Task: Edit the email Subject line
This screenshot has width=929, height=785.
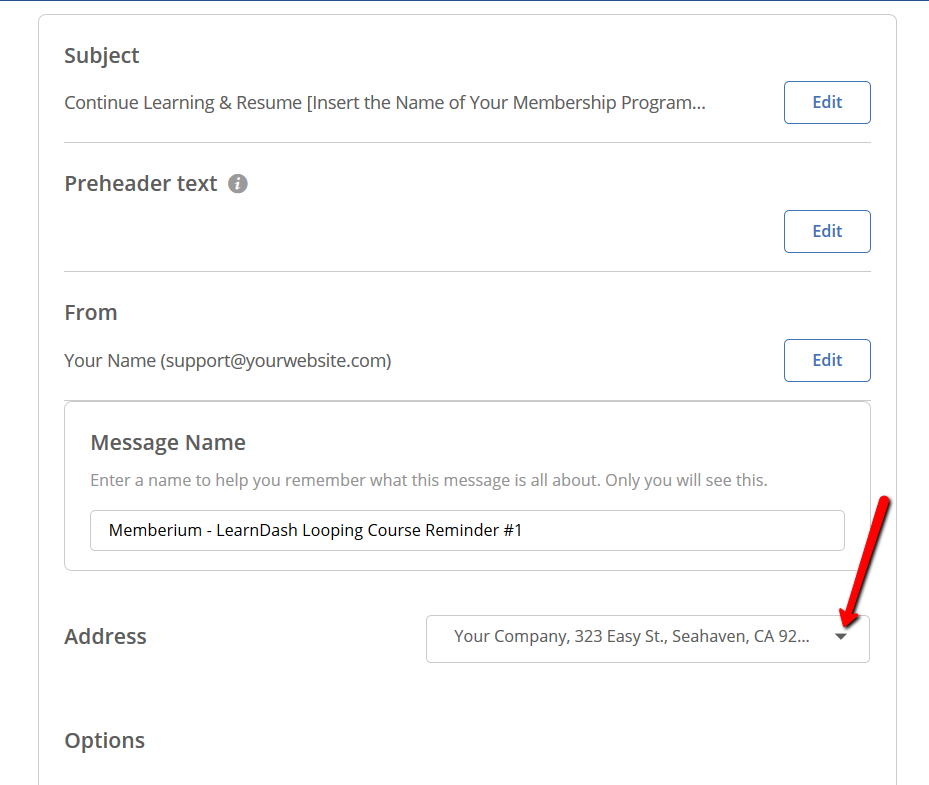Action: point(827,102)
